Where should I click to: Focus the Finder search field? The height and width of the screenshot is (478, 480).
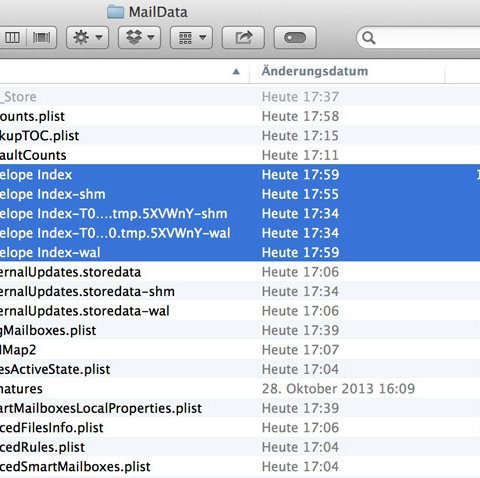click(x=419, y=38)
